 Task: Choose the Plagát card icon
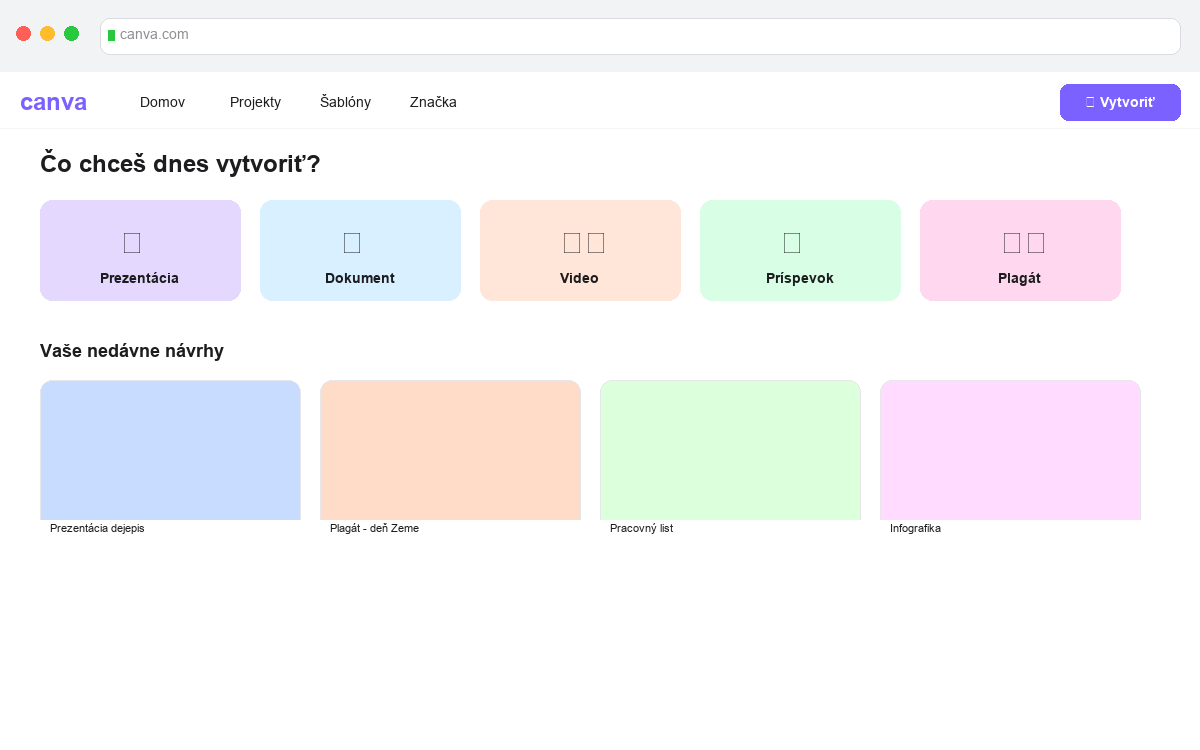pyautogui.click(x=1024, y=242)
